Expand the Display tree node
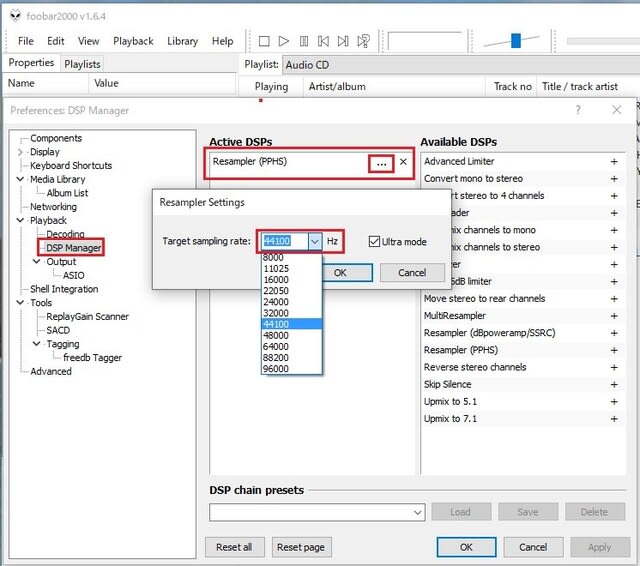Viewport: 640px width, 566px height. (x=20, y=152)
